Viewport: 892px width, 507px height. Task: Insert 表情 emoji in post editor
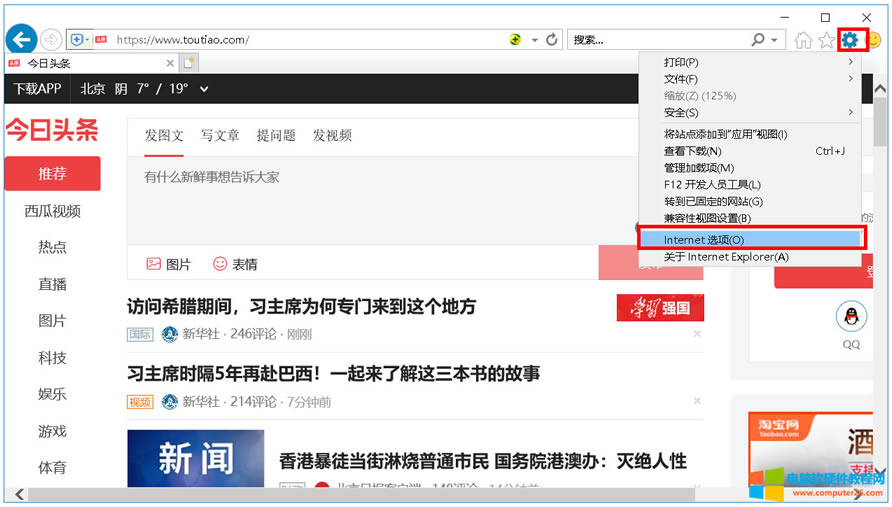tap(235, 264)
